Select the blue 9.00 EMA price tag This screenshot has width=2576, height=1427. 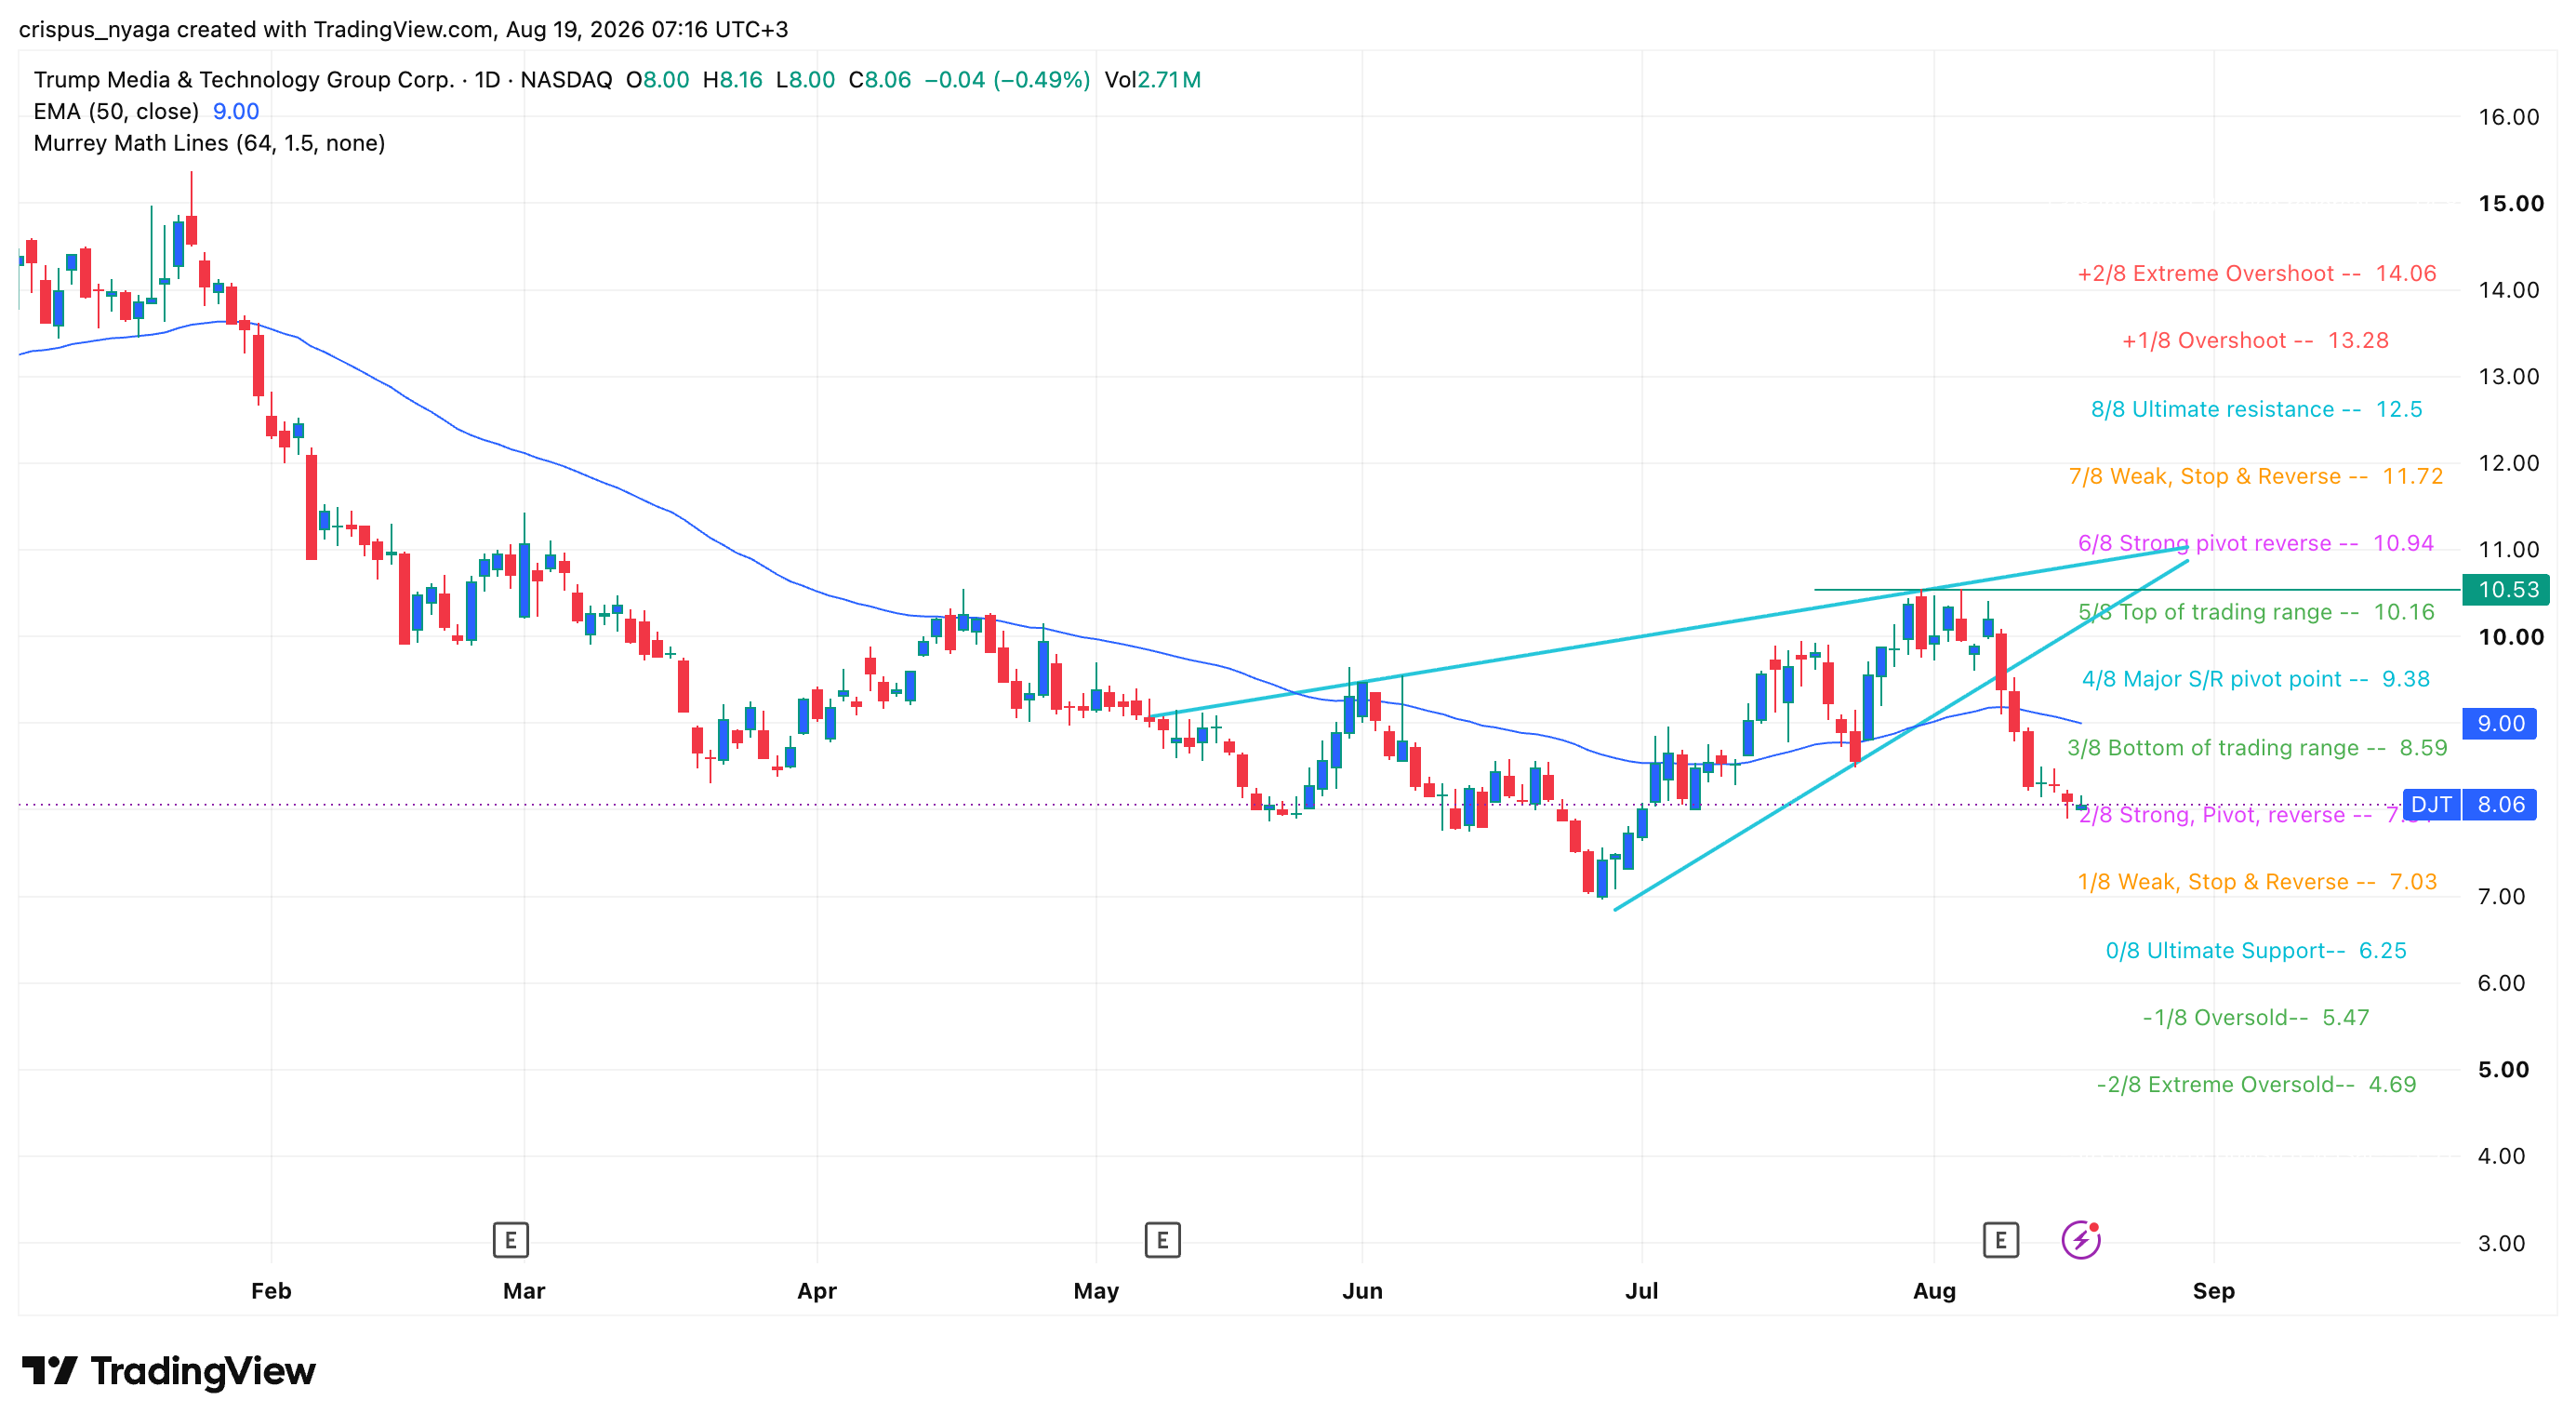click(x=2499, y=723)
